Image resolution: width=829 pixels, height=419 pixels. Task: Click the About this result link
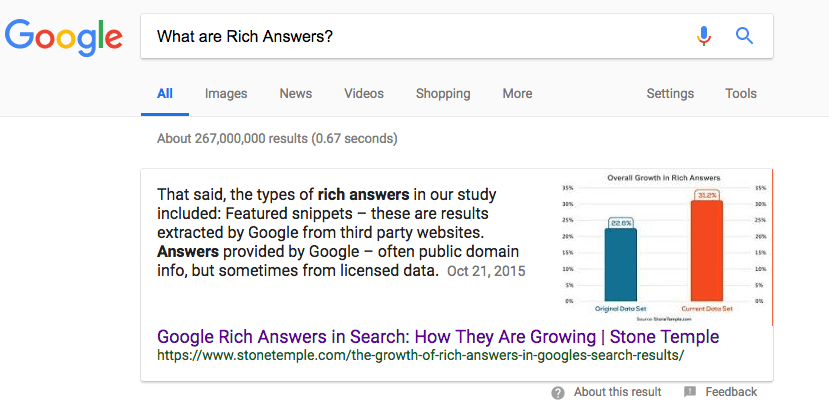[617, 392]
